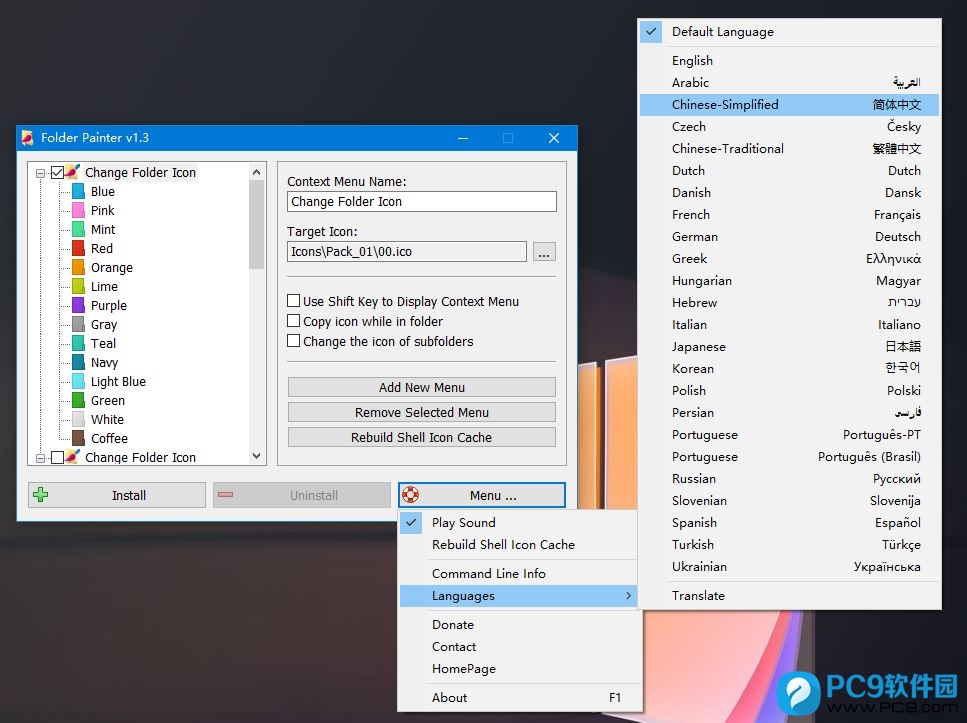Select the Mint folder color swatch
This screenshot has width=967, height=723.
[x=78, y=229]
